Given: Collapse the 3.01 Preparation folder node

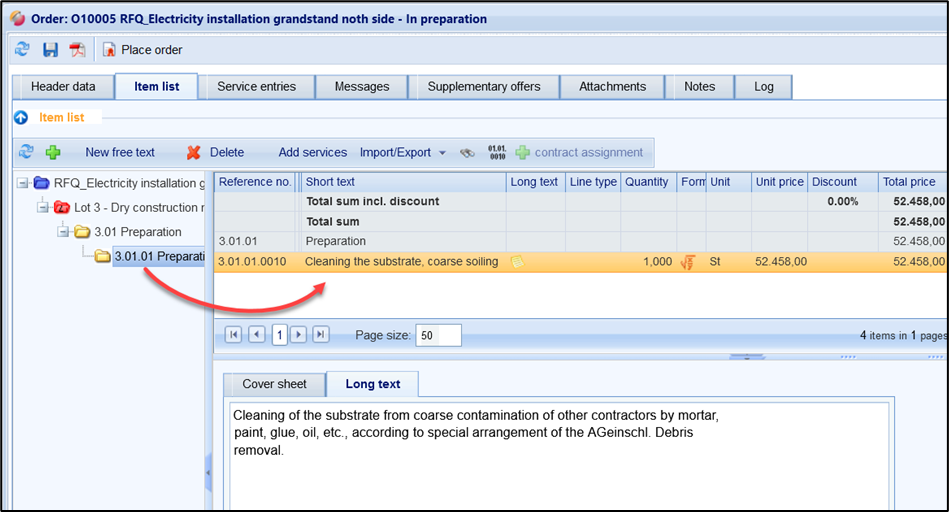Looking at the screenshot, I should 63,232.
